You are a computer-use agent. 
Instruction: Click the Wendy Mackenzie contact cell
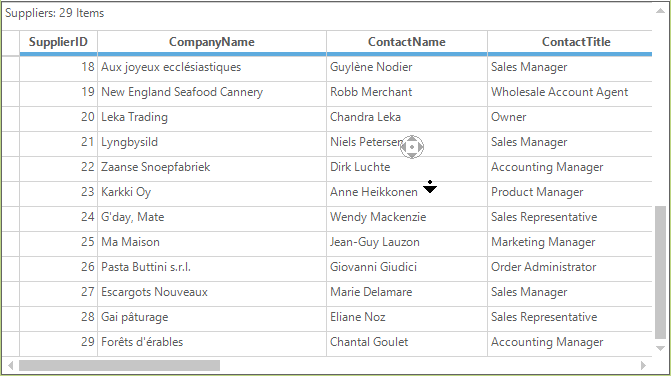407,217
